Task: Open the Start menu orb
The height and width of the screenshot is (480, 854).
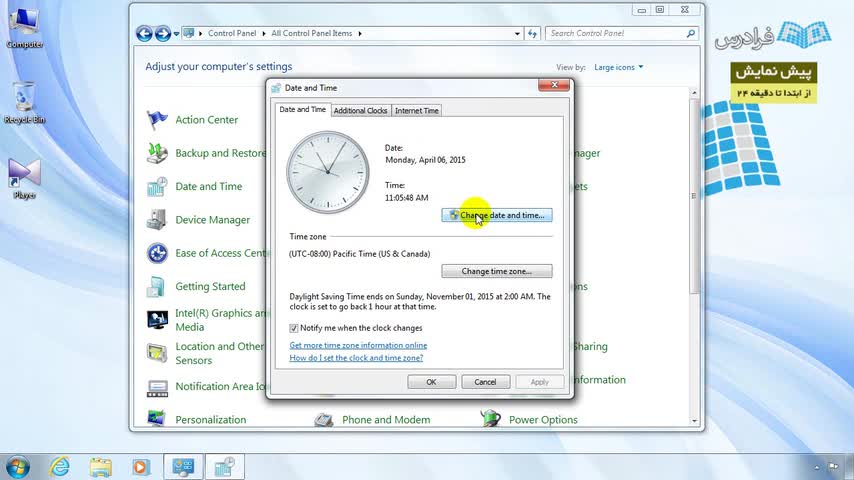Action: pos(17,467)
